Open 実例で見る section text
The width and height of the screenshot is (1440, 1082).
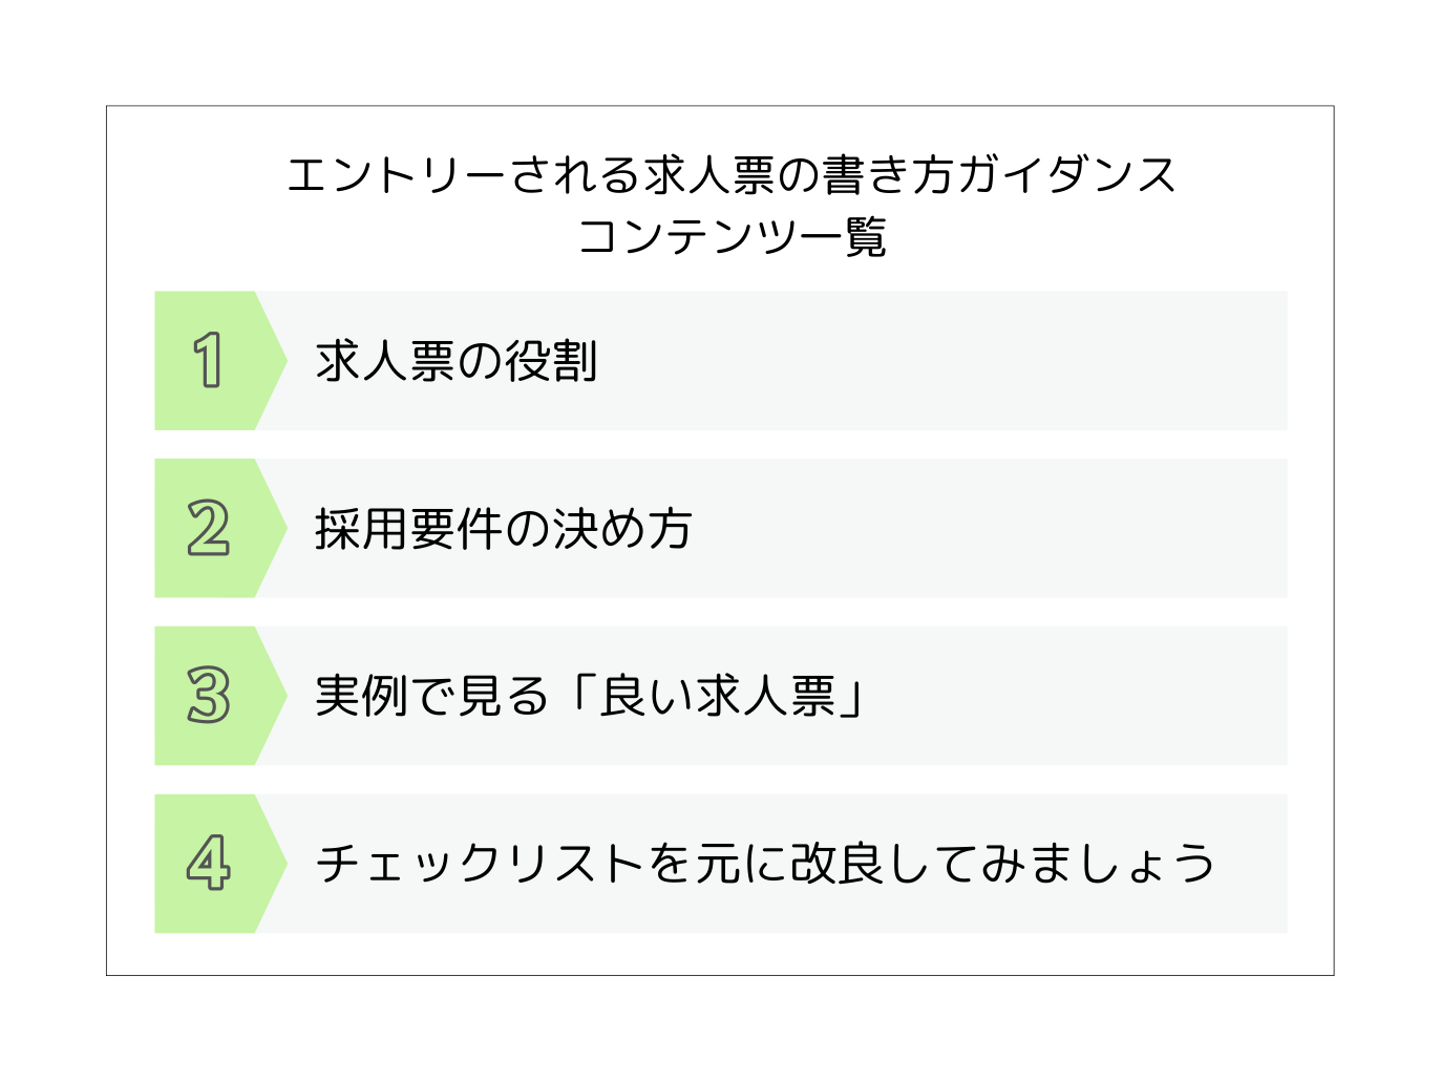click(432, 696)
